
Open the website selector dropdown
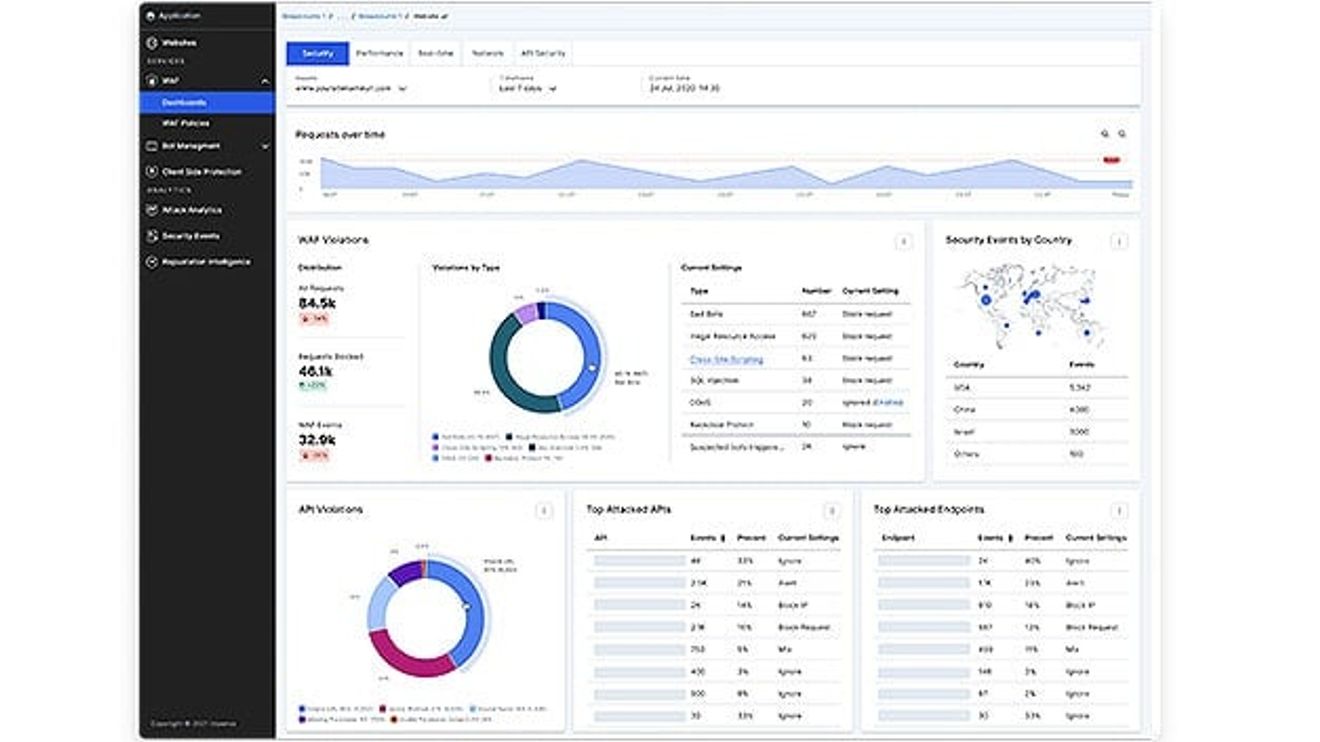351,88
